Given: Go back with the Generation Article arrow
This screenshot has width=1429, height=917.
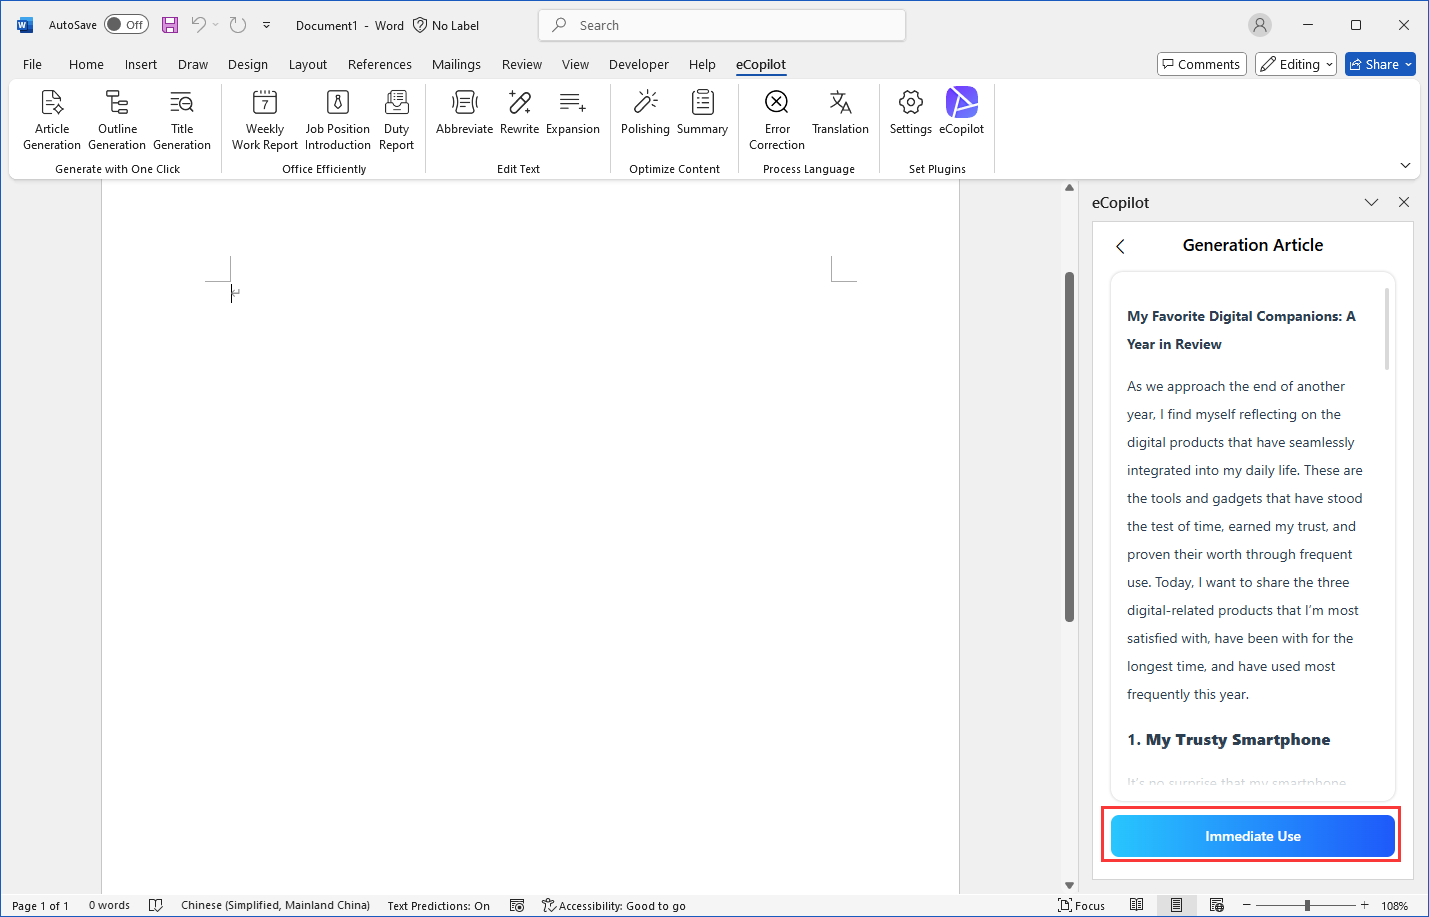Looking at the screenshot, I should 1119,245.
